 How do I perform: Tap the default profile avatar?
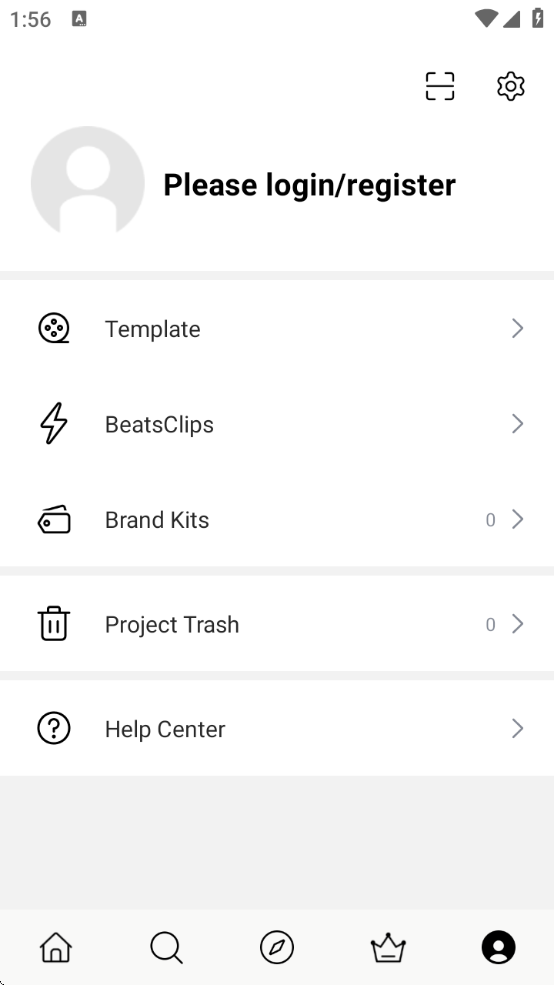tap(88, 182)
